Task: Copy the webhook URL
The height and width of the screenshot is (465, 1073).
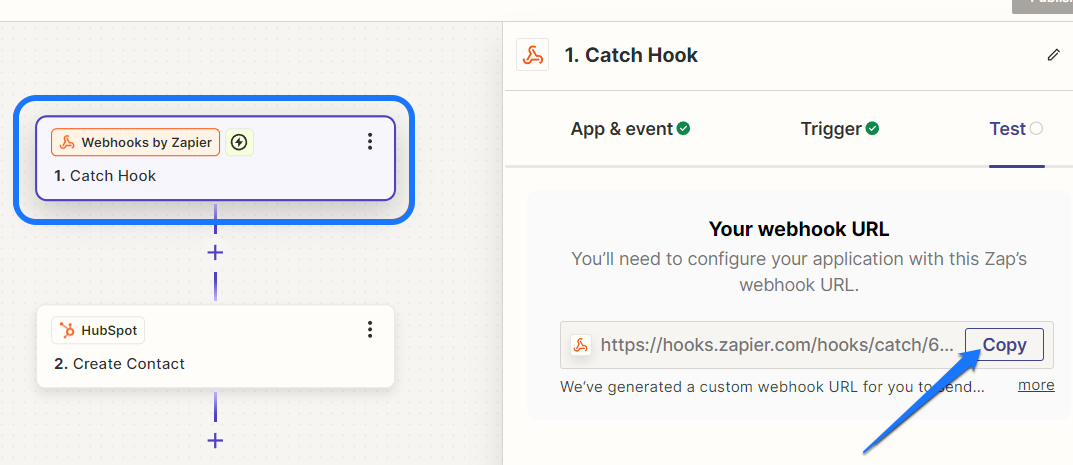Action: [x=1004, y=345]
